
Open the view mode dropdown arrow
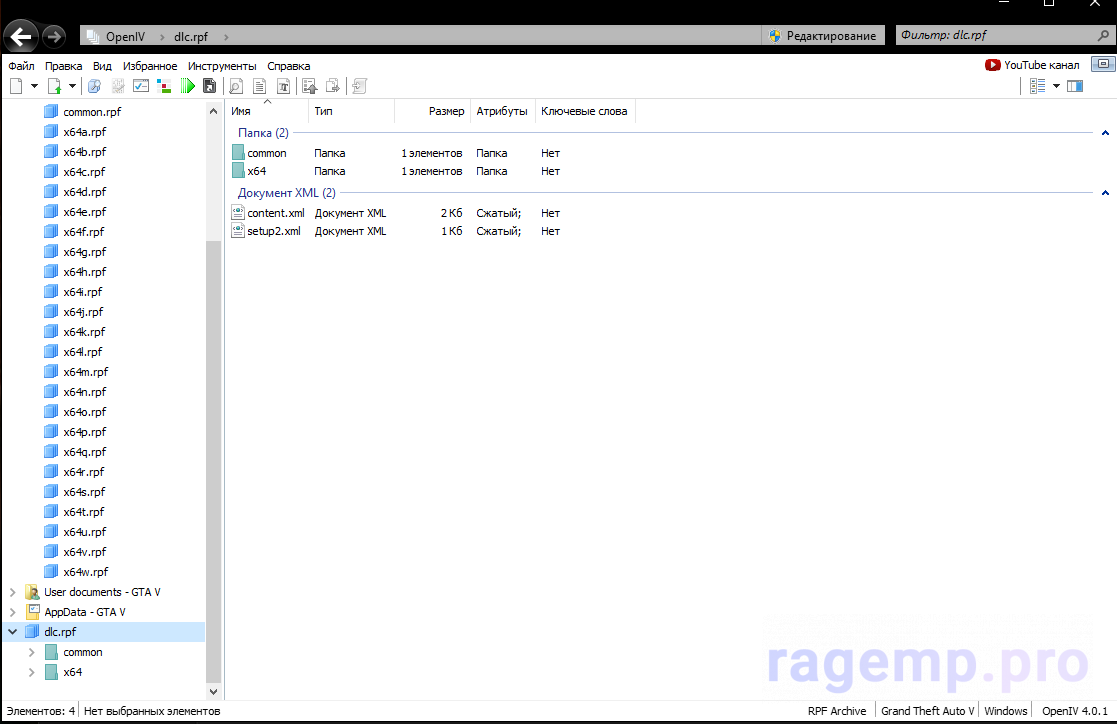click(x=1056, y=86)
